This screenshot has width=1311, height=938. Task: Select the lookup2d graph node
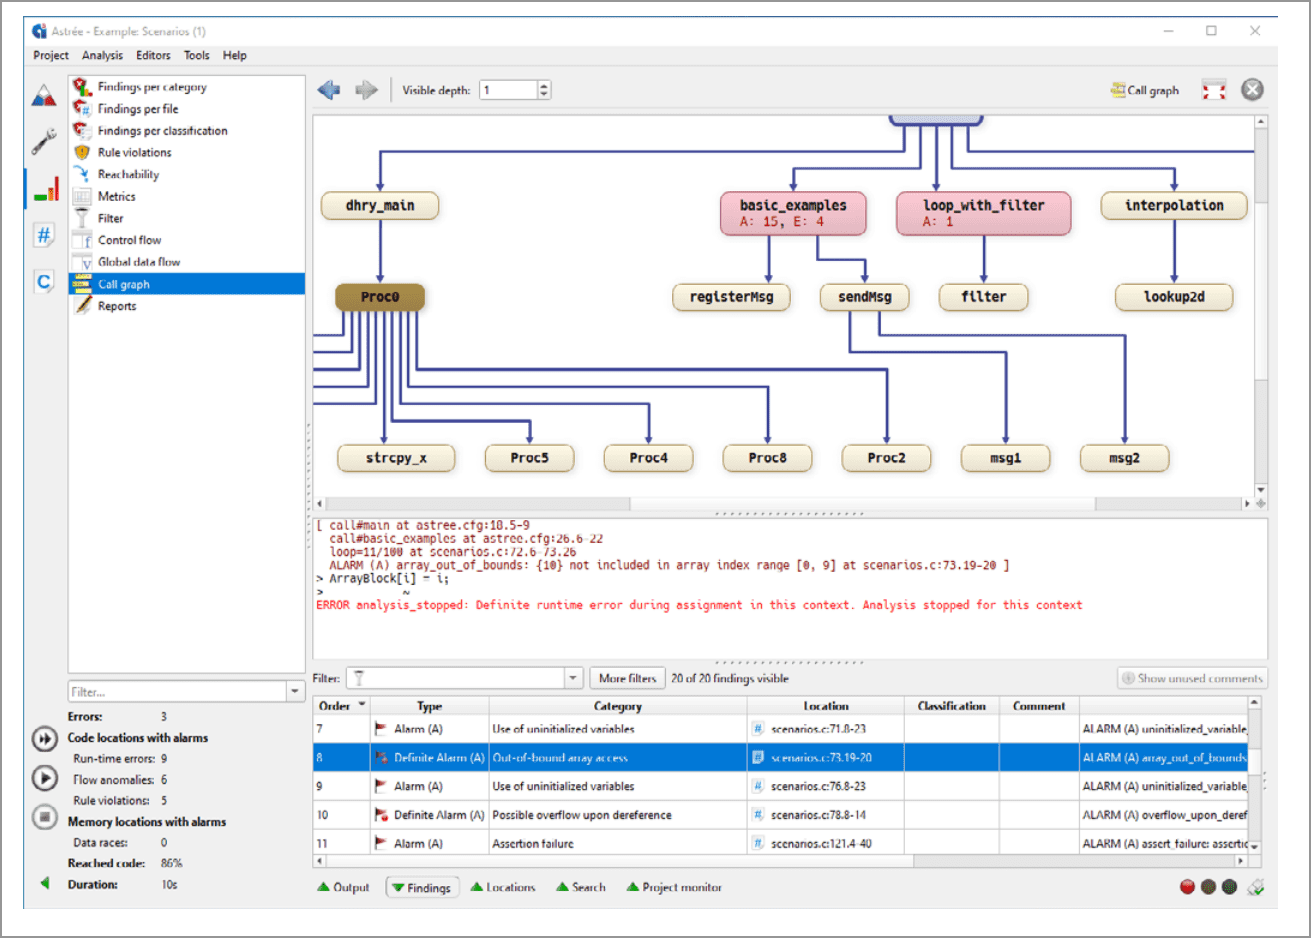1174,297
